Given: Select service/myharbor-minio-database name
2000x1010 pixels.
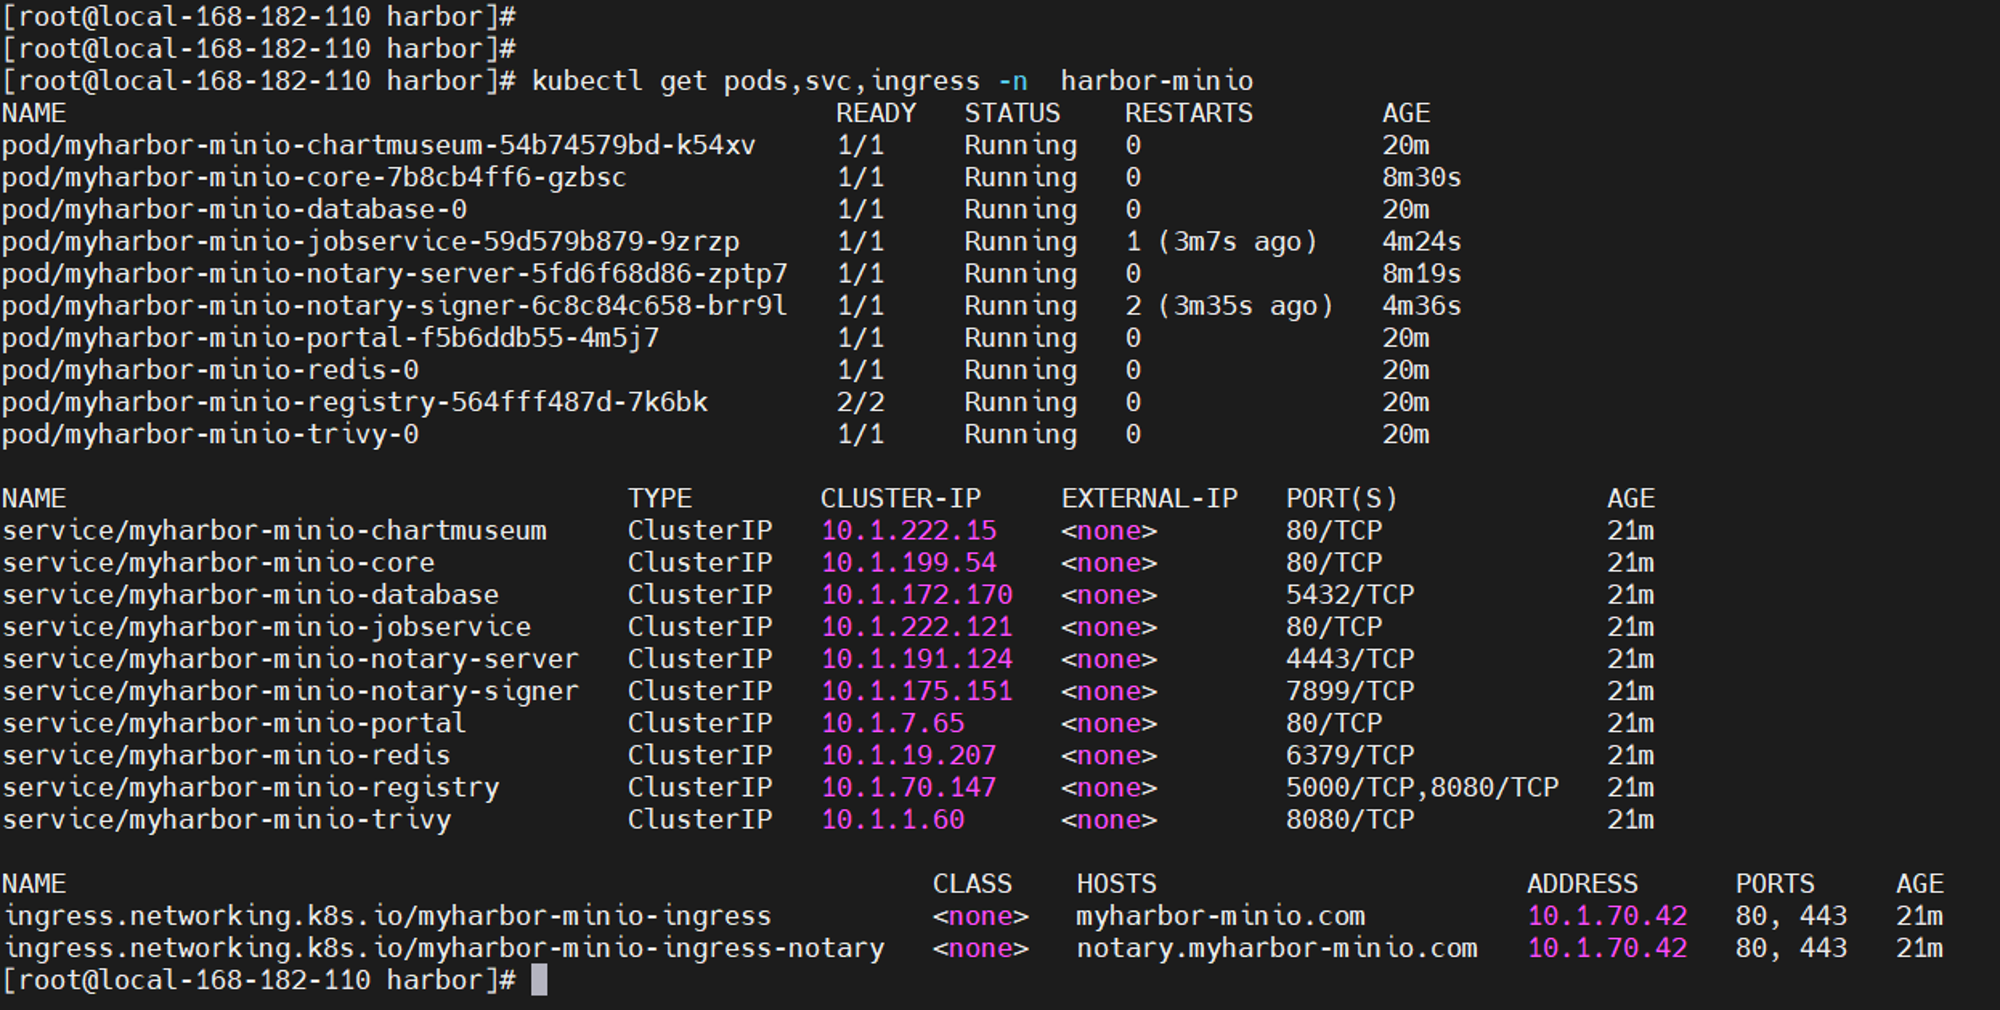Looking at the screenshot, I should coord(250,594).
